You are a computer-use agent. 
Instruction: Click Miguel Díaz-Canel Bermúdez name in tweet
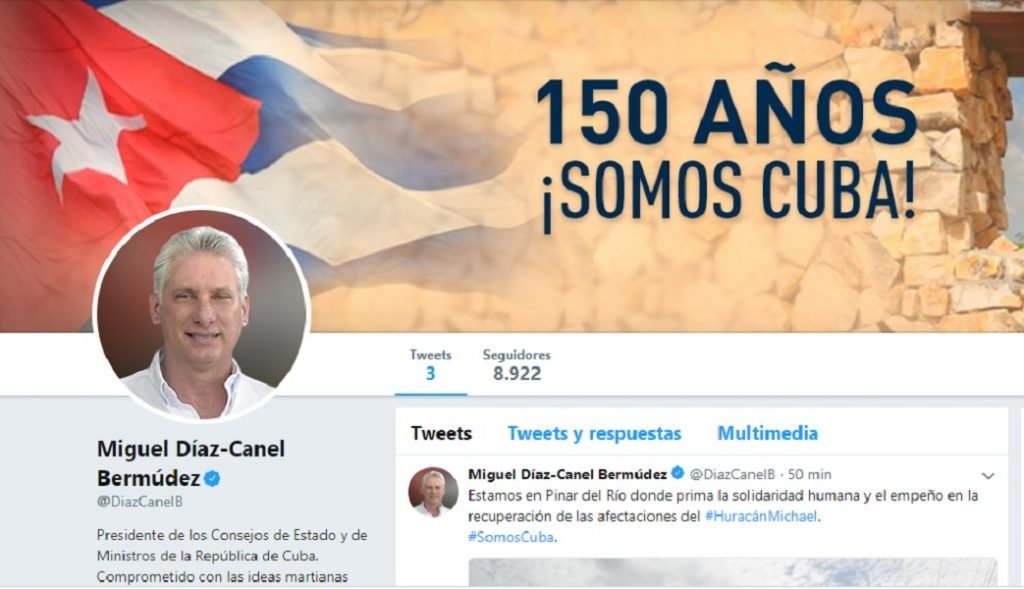(568, 474)
